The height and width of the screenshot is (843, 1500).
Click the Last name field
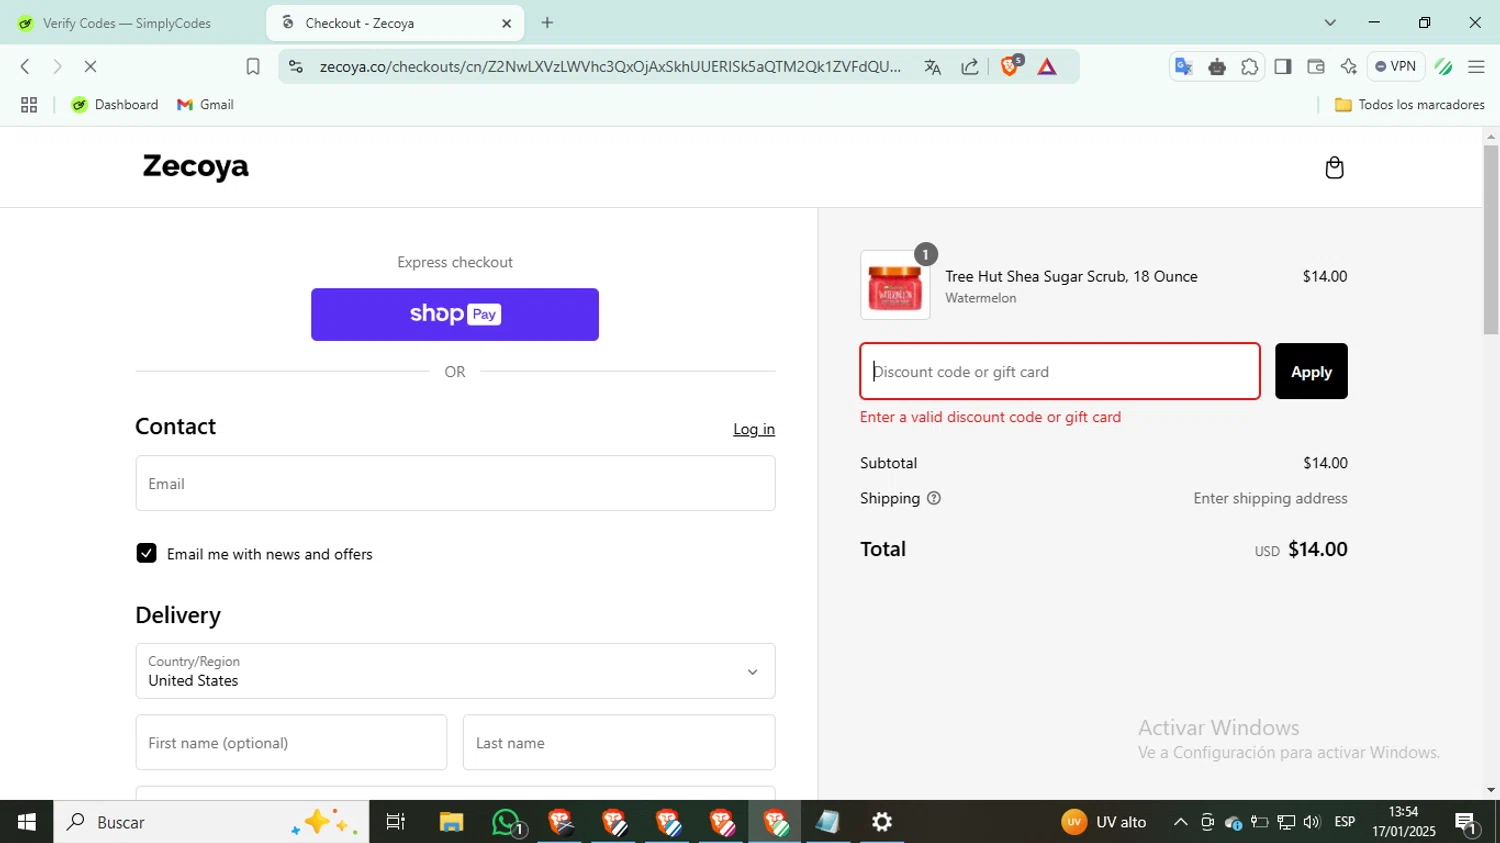[x=619, y=742]
